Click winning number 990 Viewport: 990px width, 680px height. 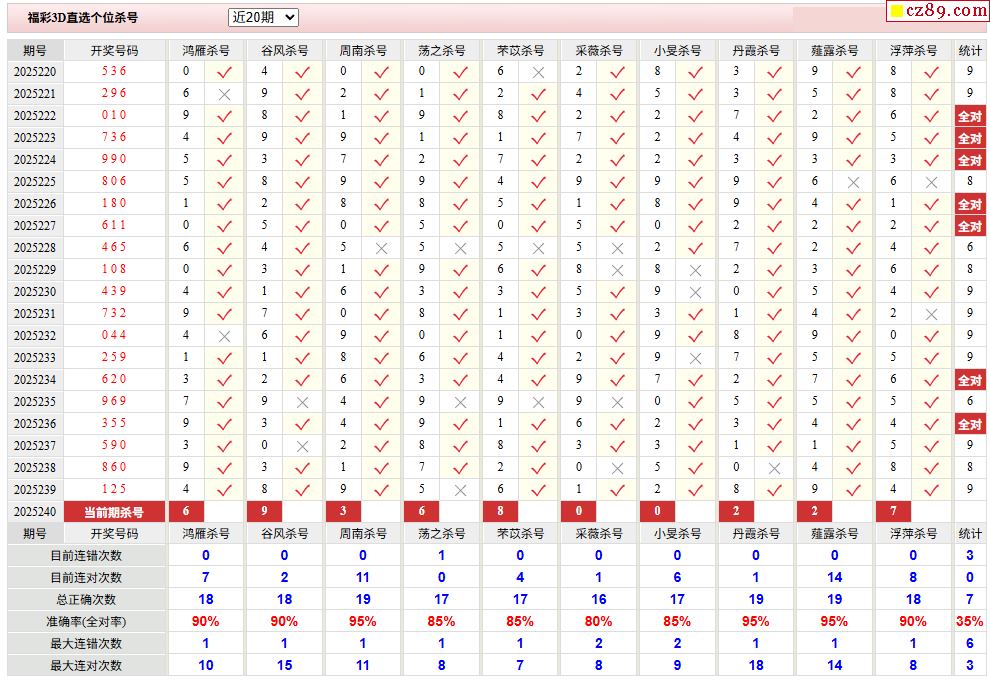click(x=114, y=159)
